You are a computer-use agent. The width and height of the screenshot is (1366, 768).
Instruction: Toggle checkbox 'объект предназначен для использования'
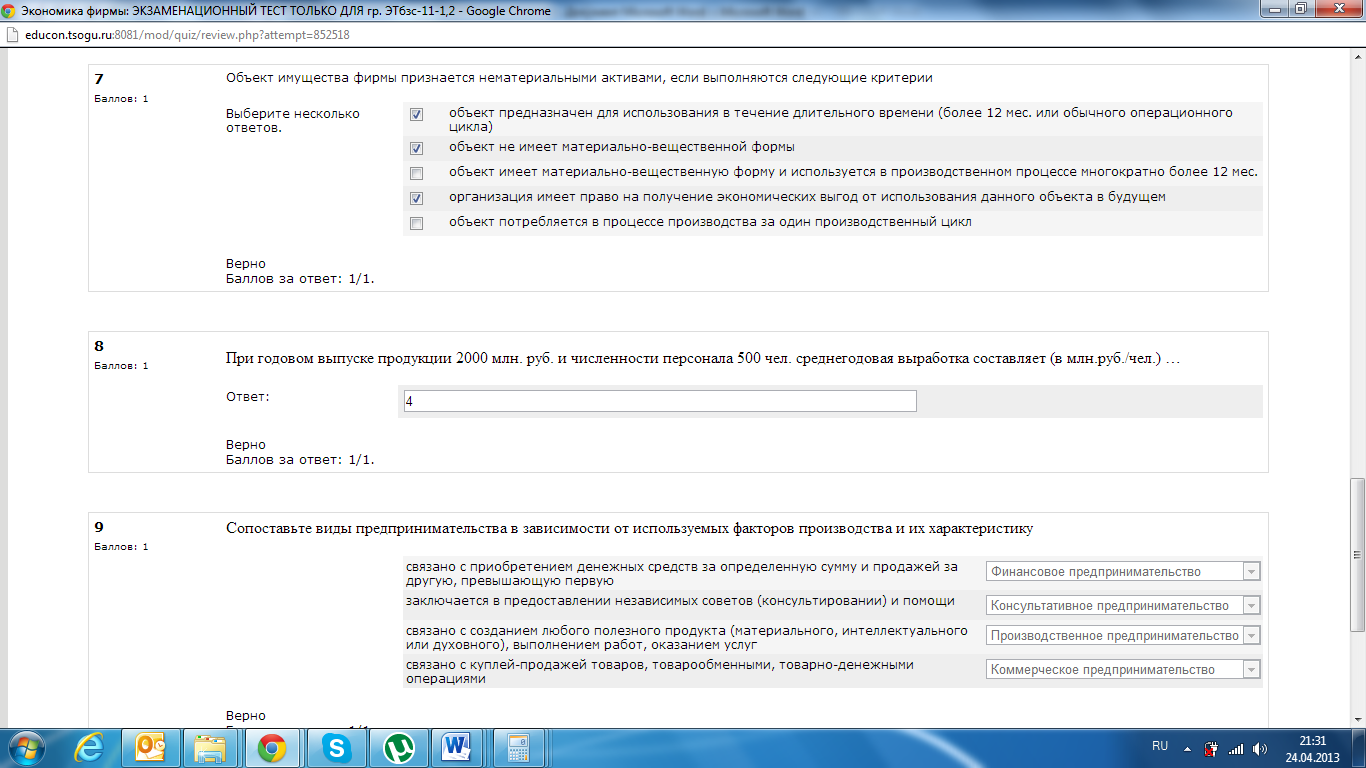pyautogui.click(x=416, y=114)
